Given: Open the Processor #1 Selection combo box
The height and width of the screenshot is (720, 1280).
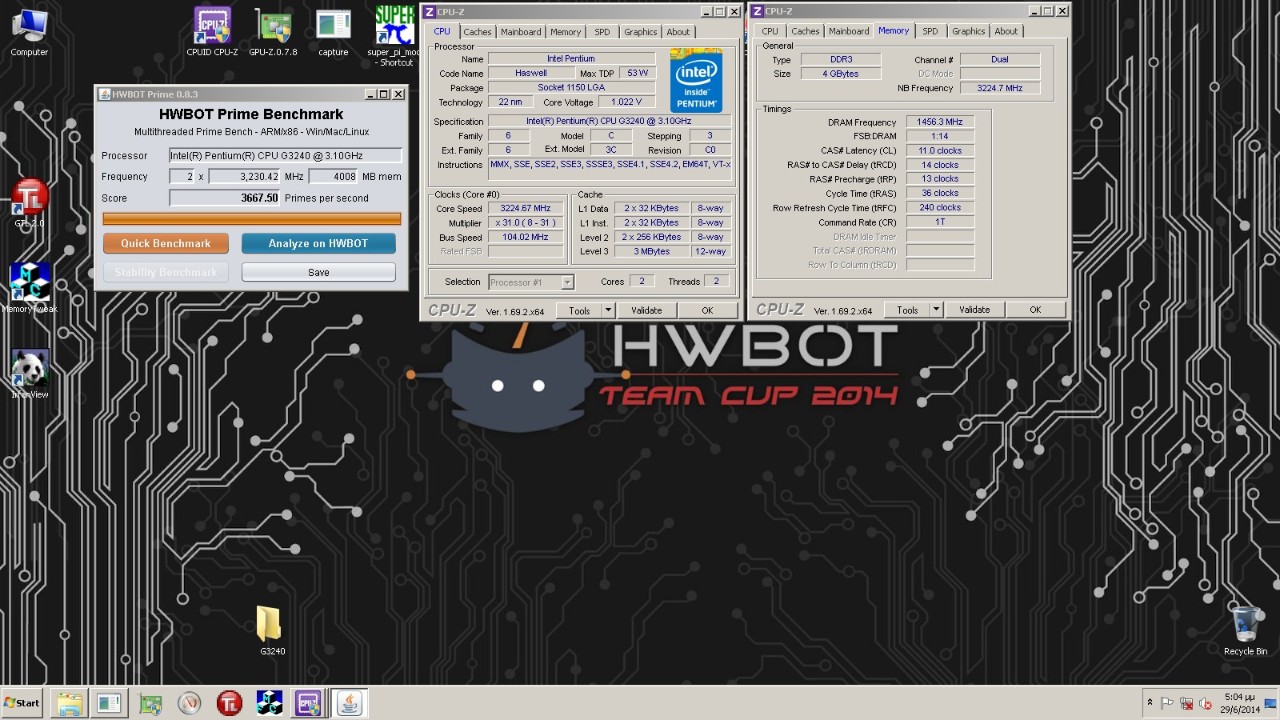Looking at the screenshot, I should click(x=531, y=282).
